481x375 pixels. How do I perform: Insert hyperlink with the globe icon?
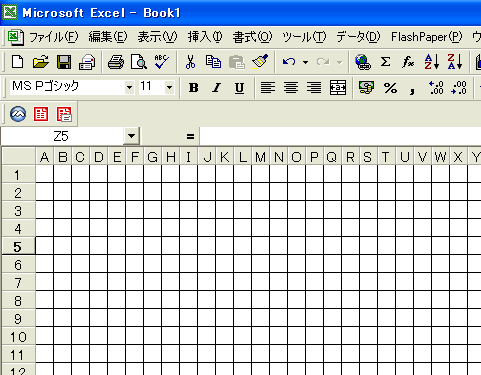[363, 62]
